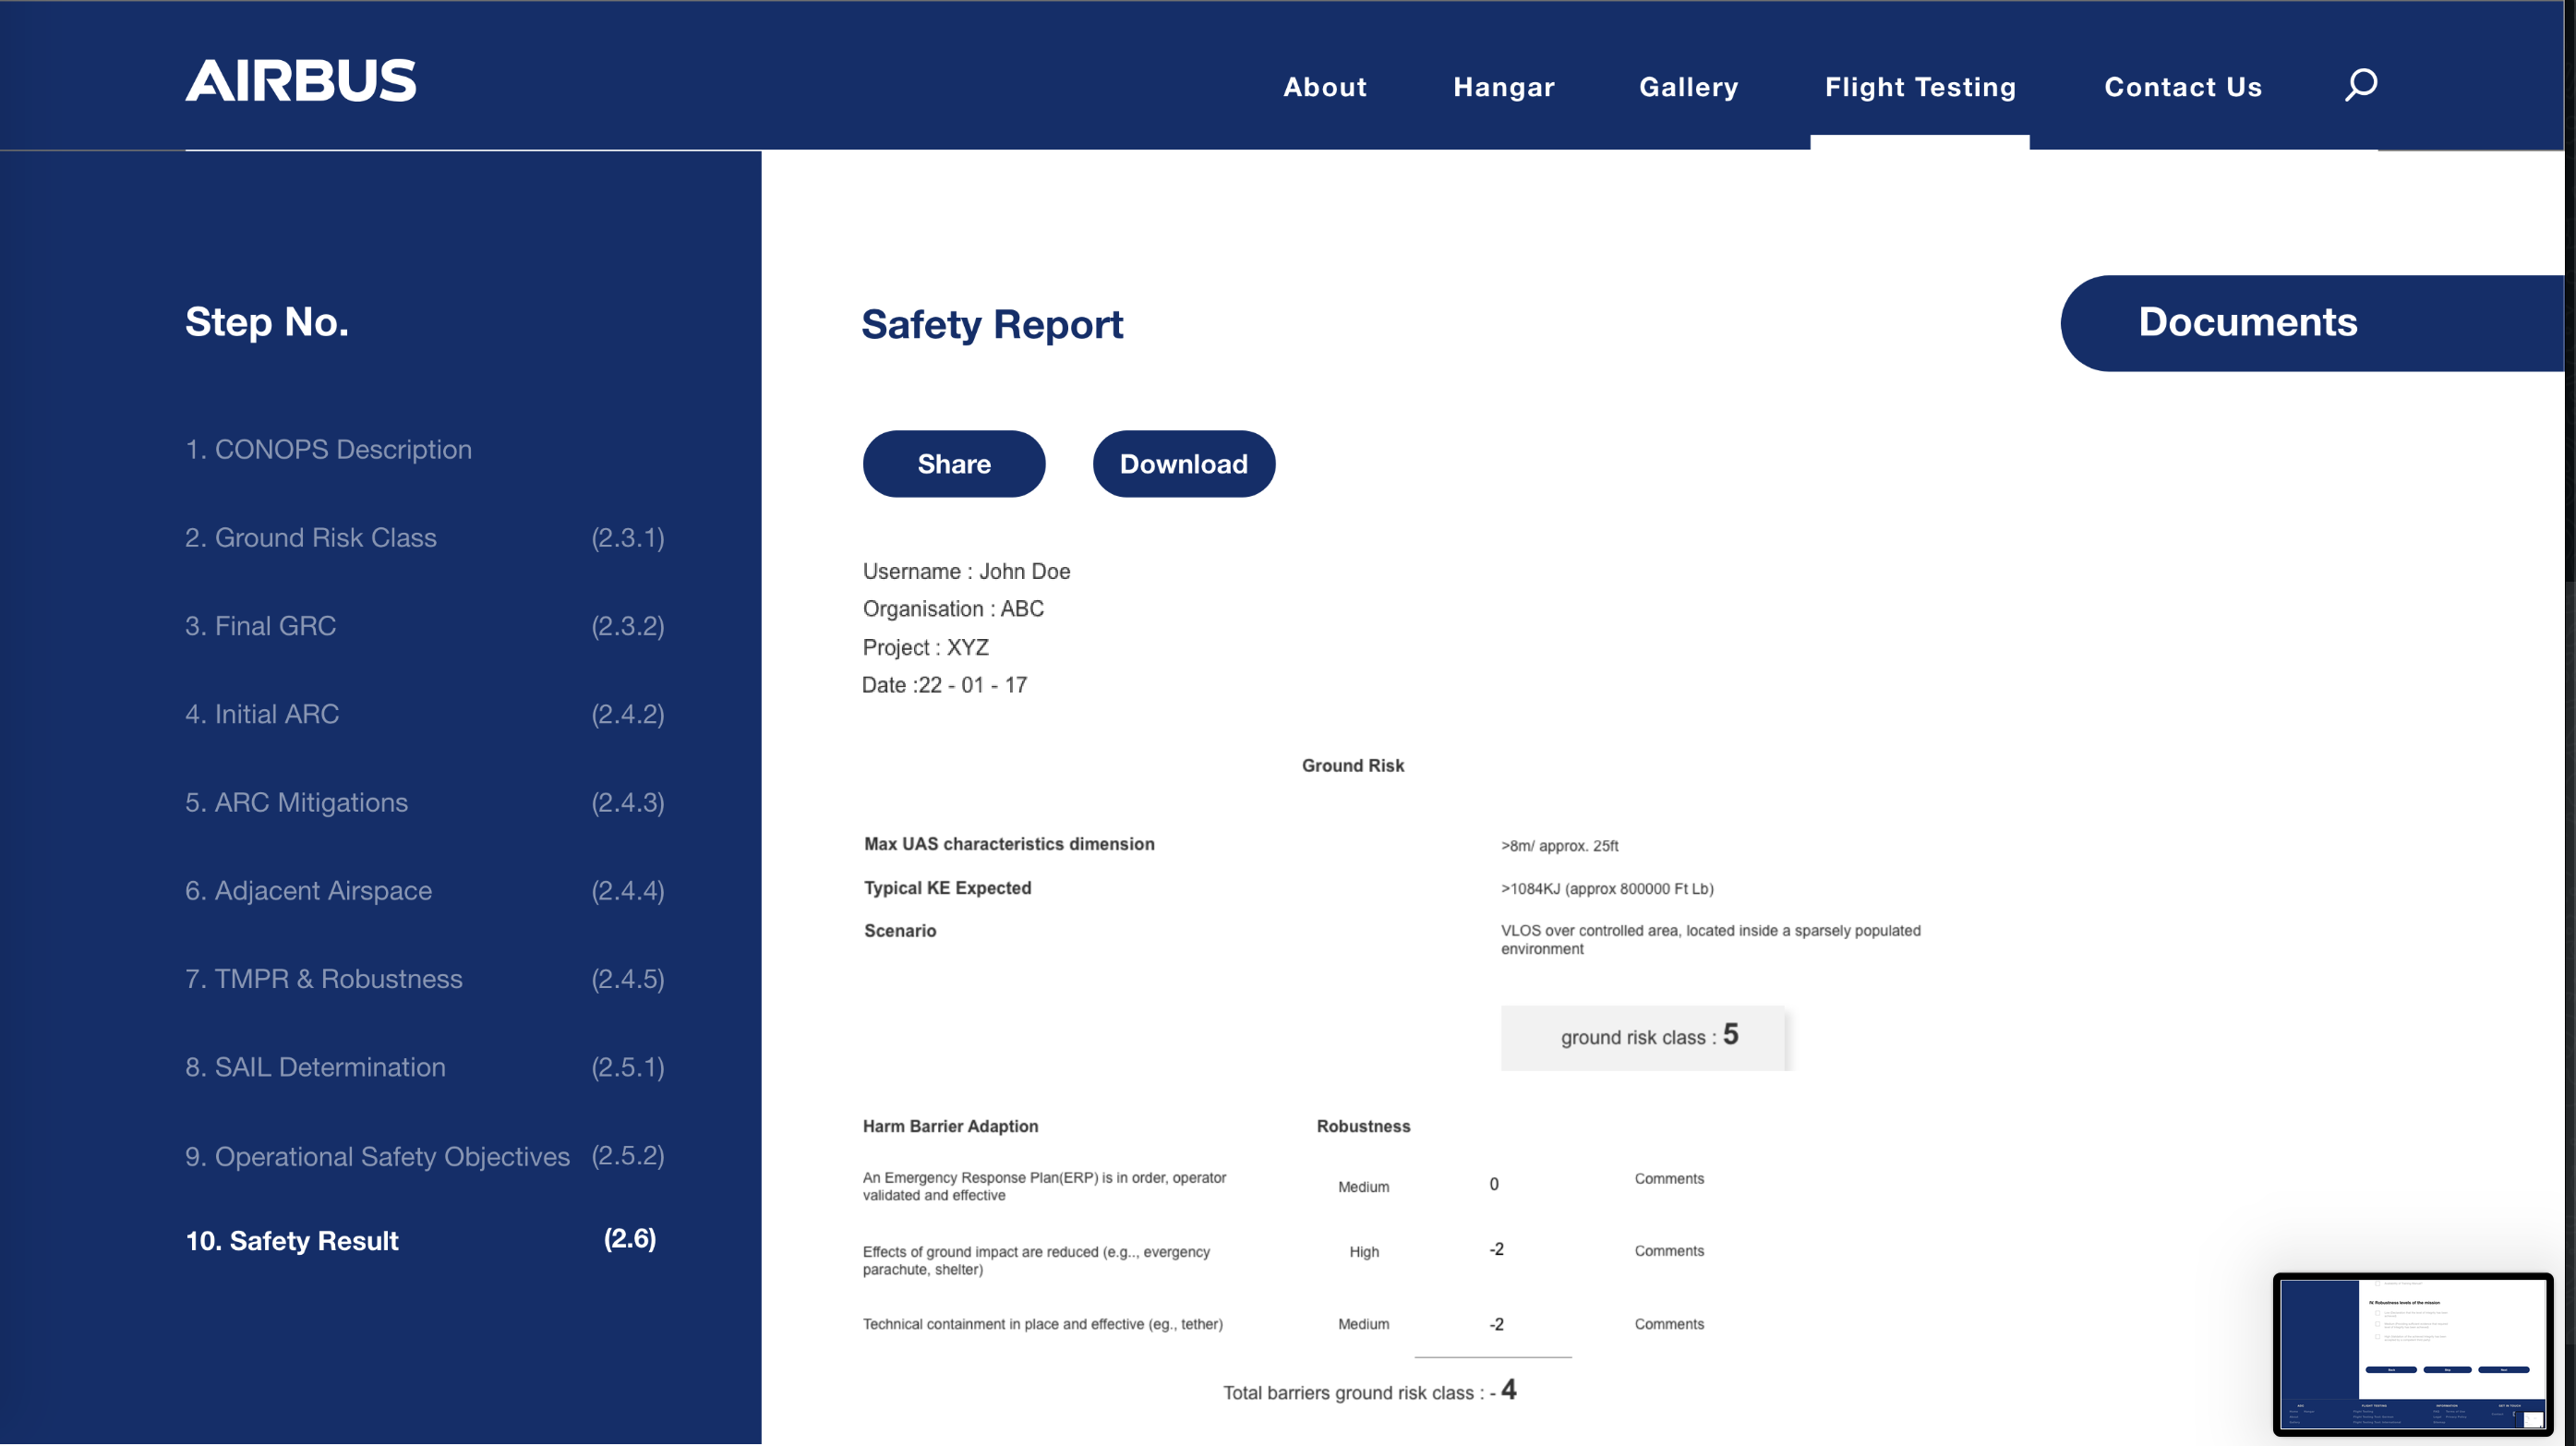
Task: Click the search magnifier icon
Action: (2360, 85)
